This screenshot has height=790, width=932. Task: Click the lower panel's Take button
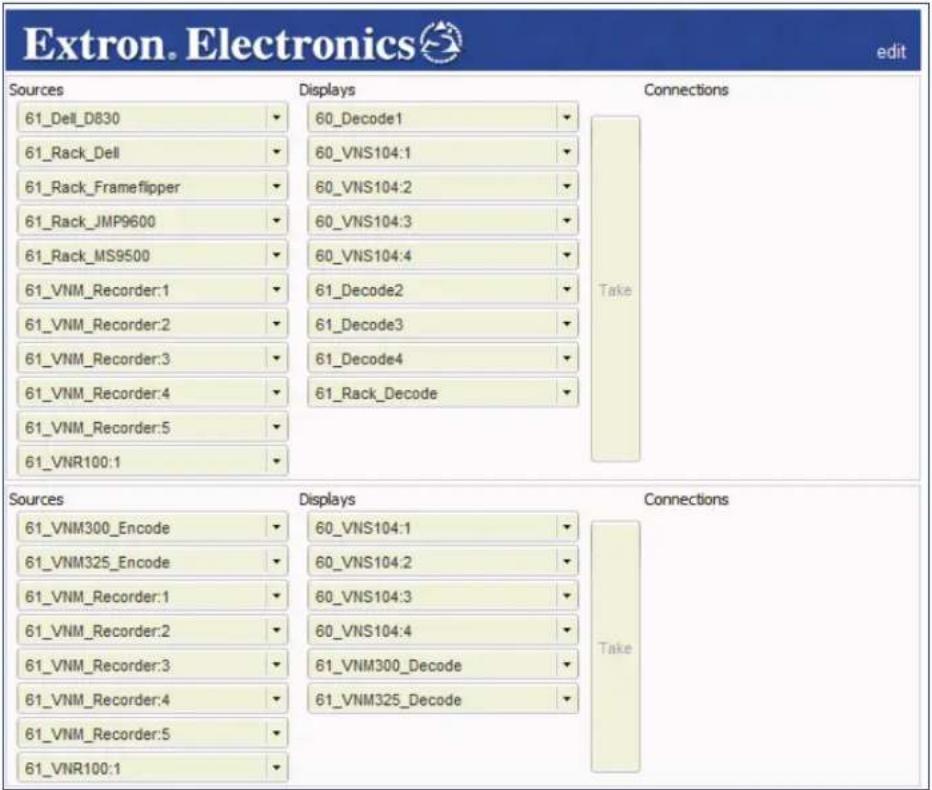(x=615, y=647)
